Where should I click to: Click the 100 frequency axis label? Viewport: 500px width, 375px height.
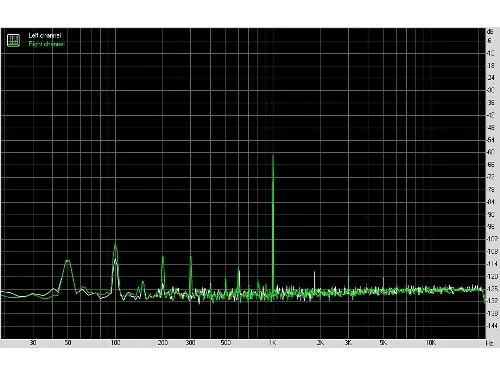115,343
